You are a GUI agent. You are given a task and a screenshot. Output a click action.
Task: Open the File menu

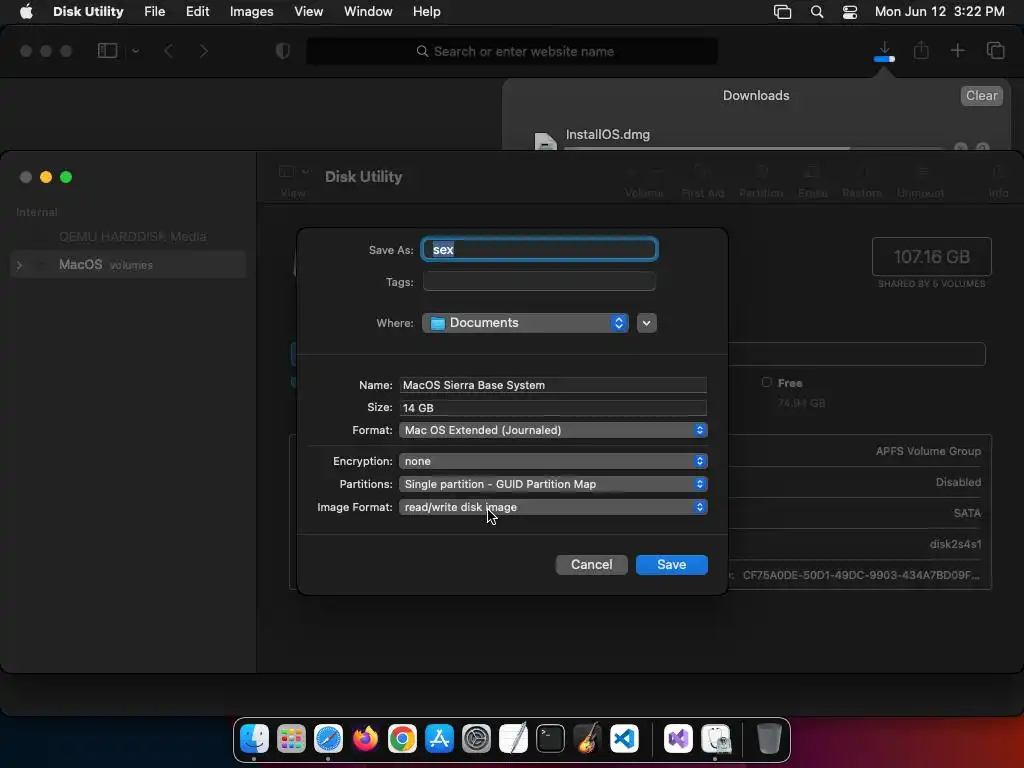tap(155, 11)
